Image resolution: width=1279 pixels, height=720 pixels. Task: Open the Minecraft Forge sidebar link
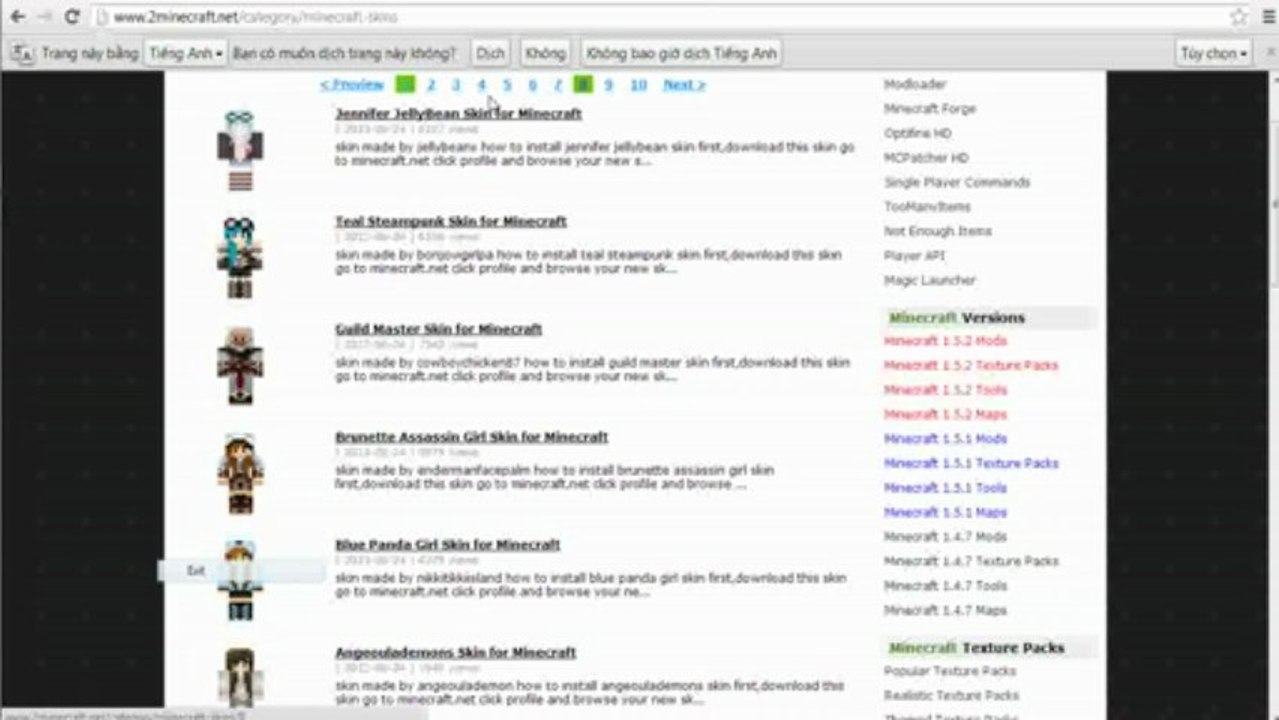point(930,109)
